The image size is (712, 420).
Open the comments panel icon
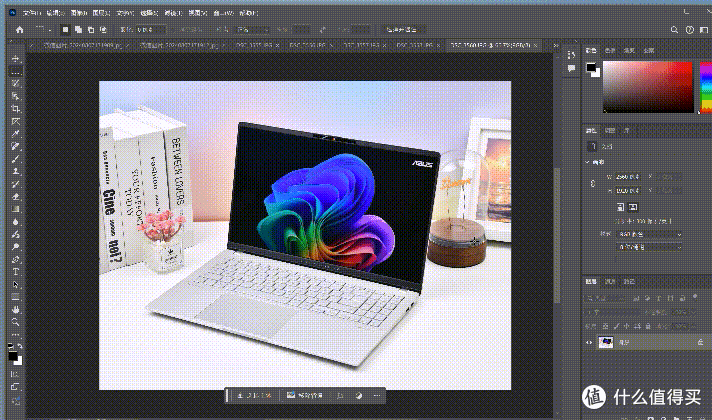571,68
